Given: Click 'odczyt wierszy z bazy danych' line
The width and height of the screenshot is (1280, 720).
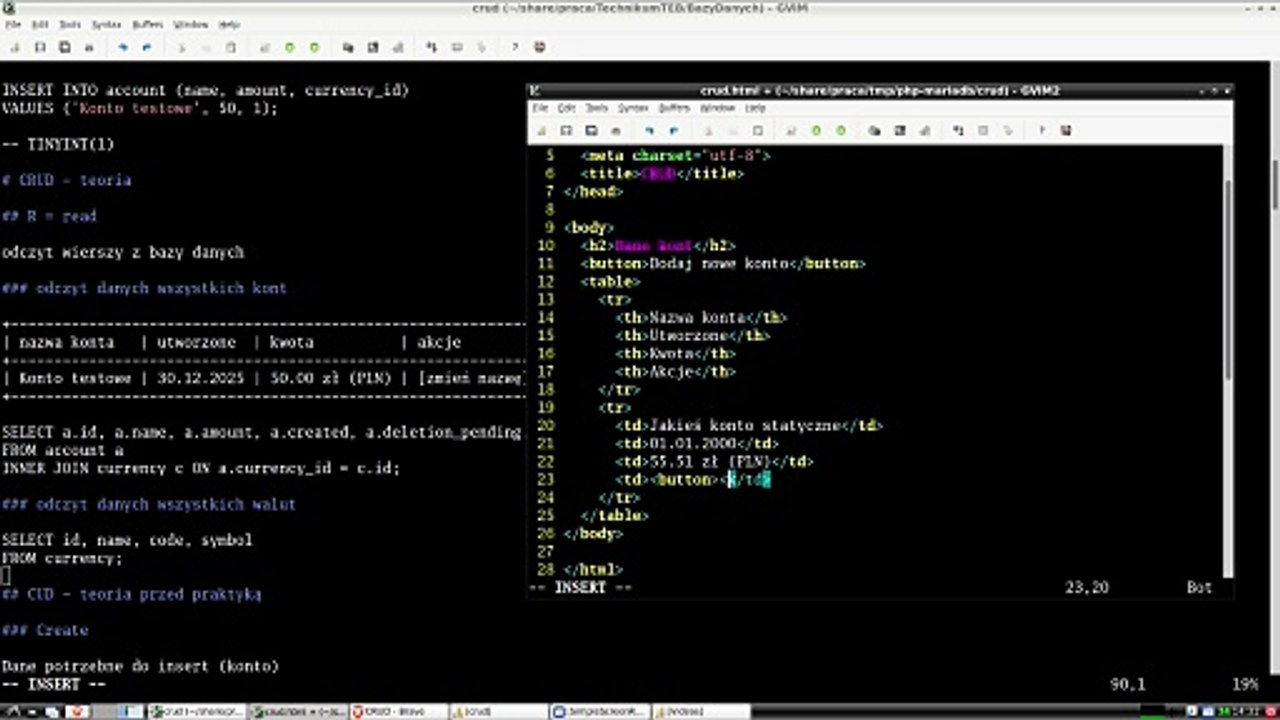Looking at the screenshot, I should (123, 252).
